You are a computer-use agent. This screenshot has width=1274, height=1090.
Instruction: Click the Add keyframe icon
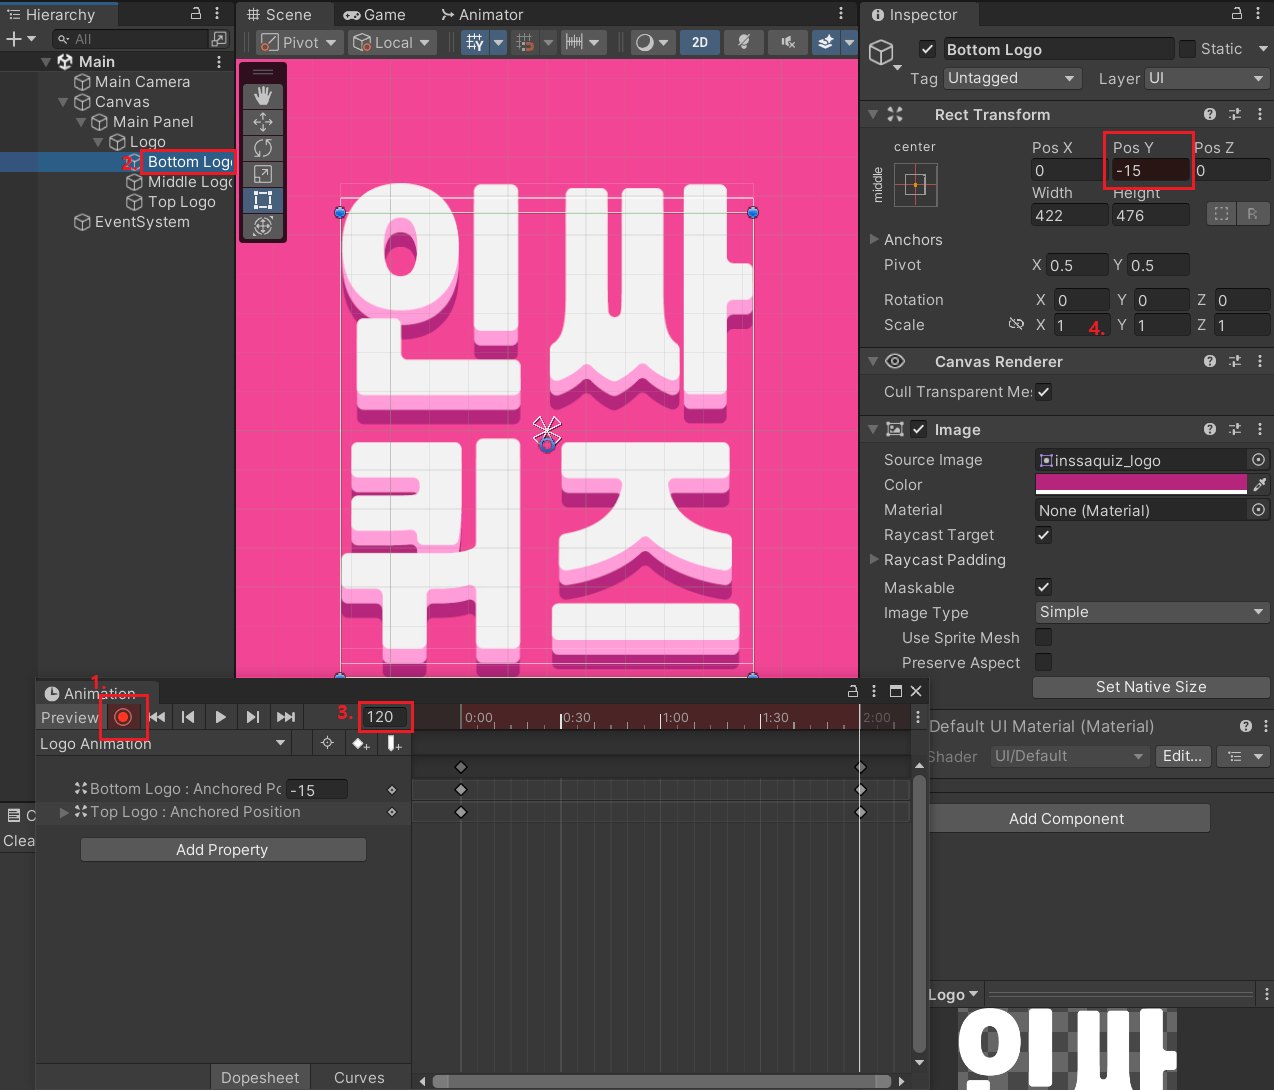[x=361, y=743]
